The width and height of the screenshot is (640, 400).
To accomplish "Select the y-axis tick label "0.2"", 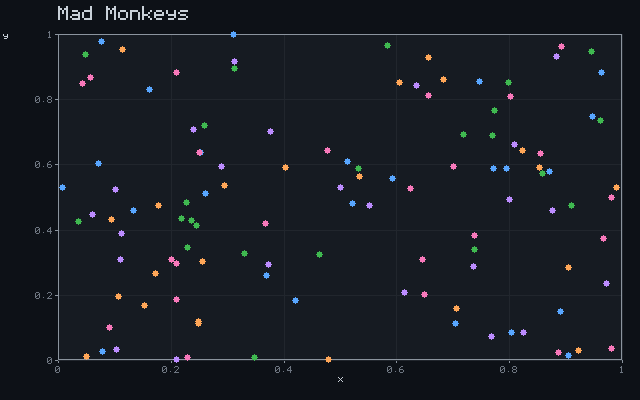I will click(x=44, y=295).
